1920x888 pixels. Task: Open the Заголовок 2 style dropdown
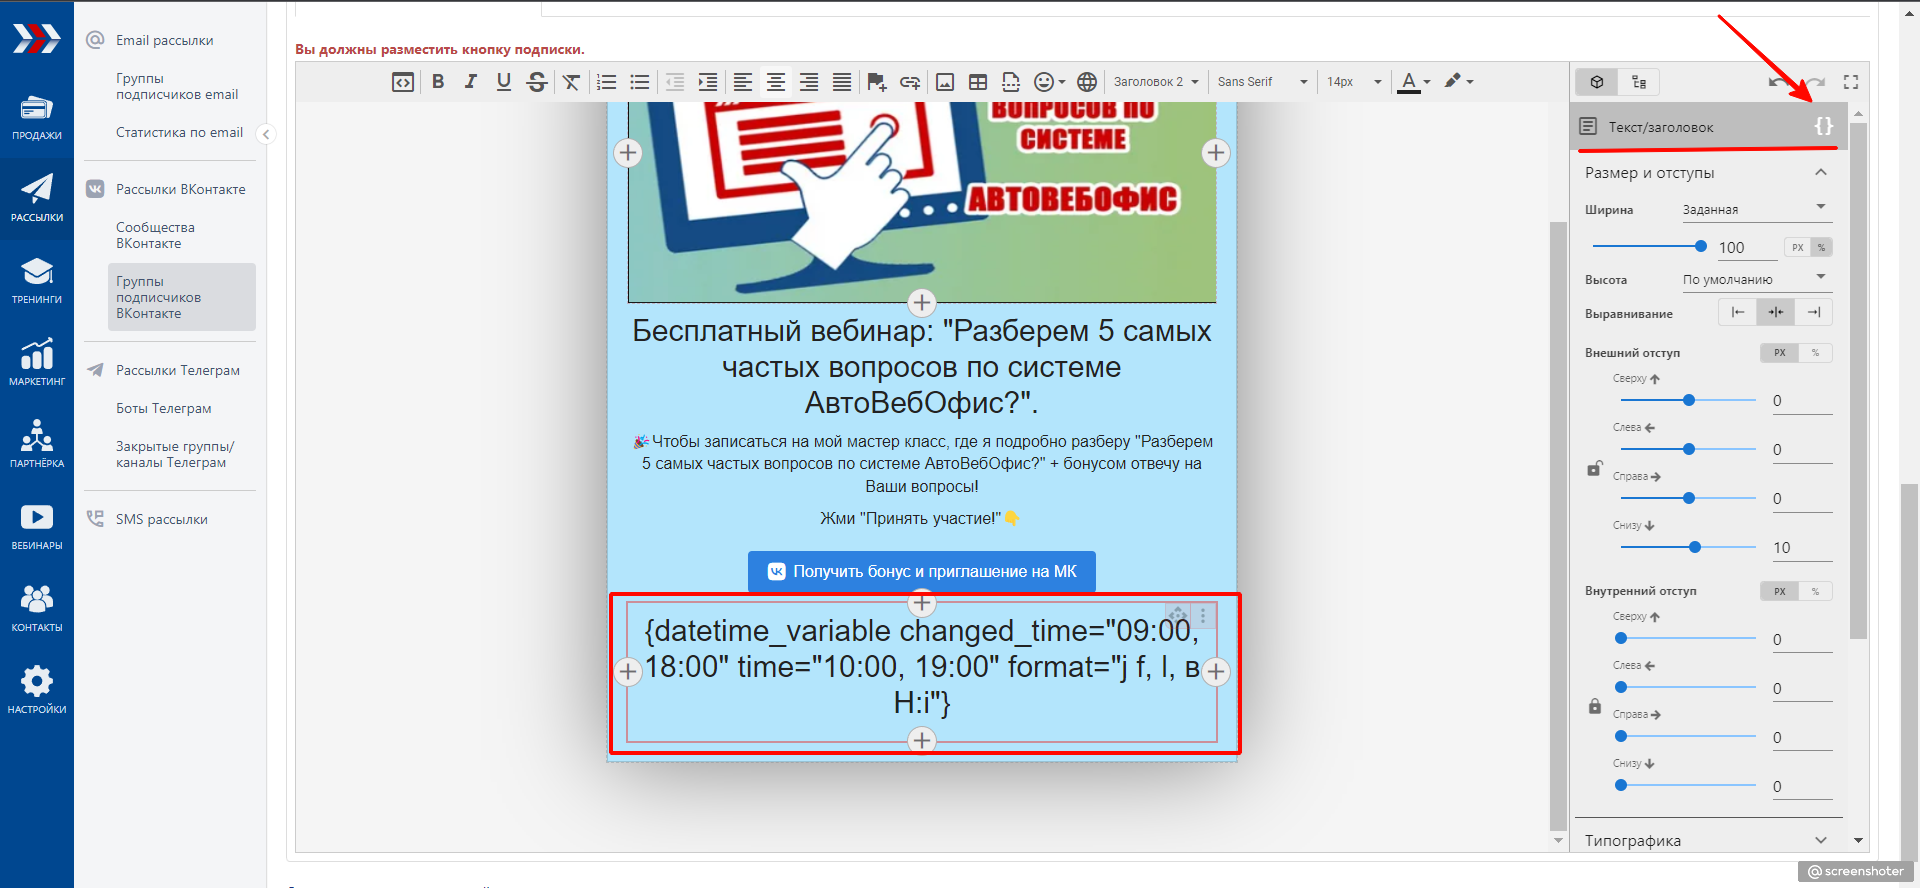(x=1155, y=82)
